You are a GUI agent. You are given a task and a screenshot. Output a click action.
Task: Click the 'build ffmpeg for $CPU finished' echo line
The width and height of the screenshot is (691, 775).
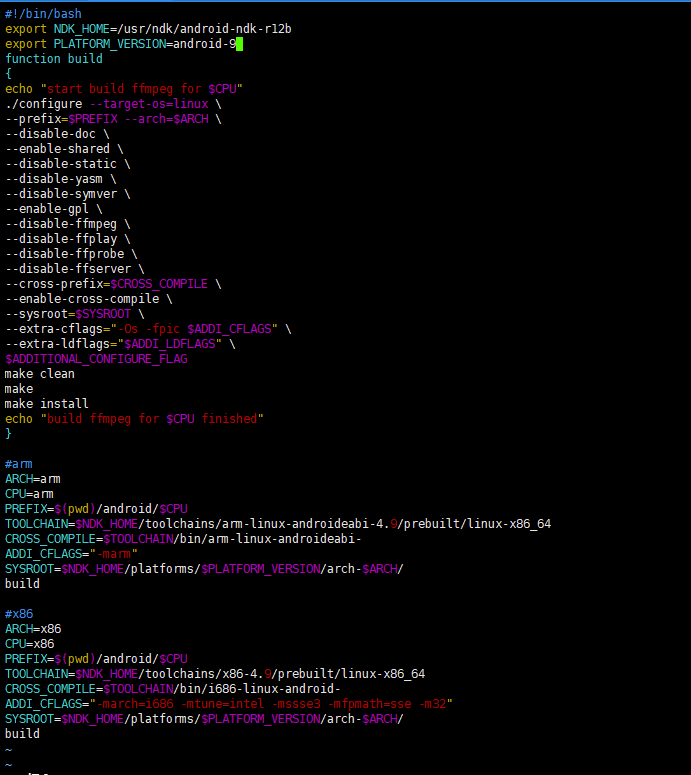click(x=134, y=419)
